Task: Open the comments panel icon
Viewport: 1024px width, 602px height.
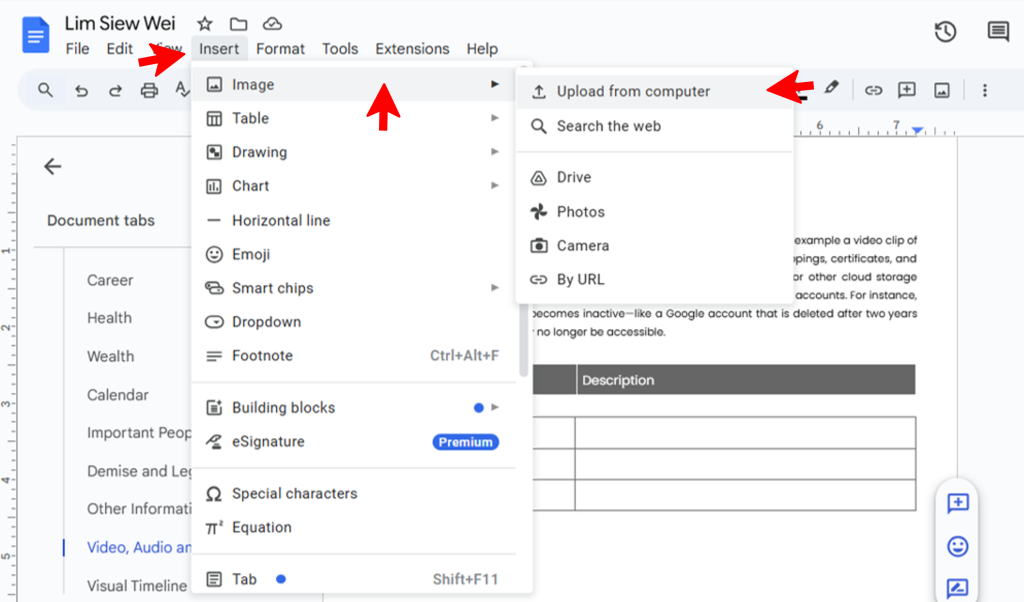Action: (998, 32)
